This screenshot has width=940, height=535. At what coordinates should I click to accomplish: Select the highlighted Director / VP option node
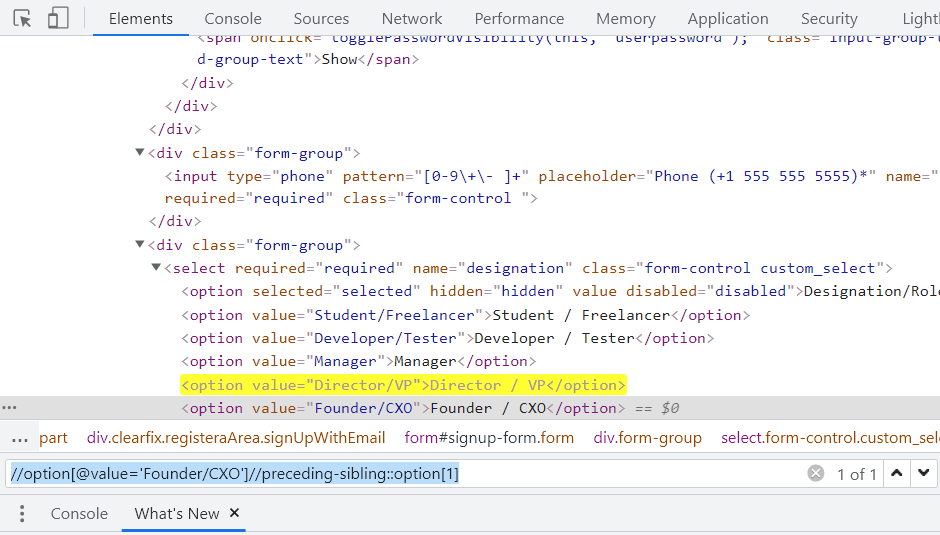(x=403, y=385)
